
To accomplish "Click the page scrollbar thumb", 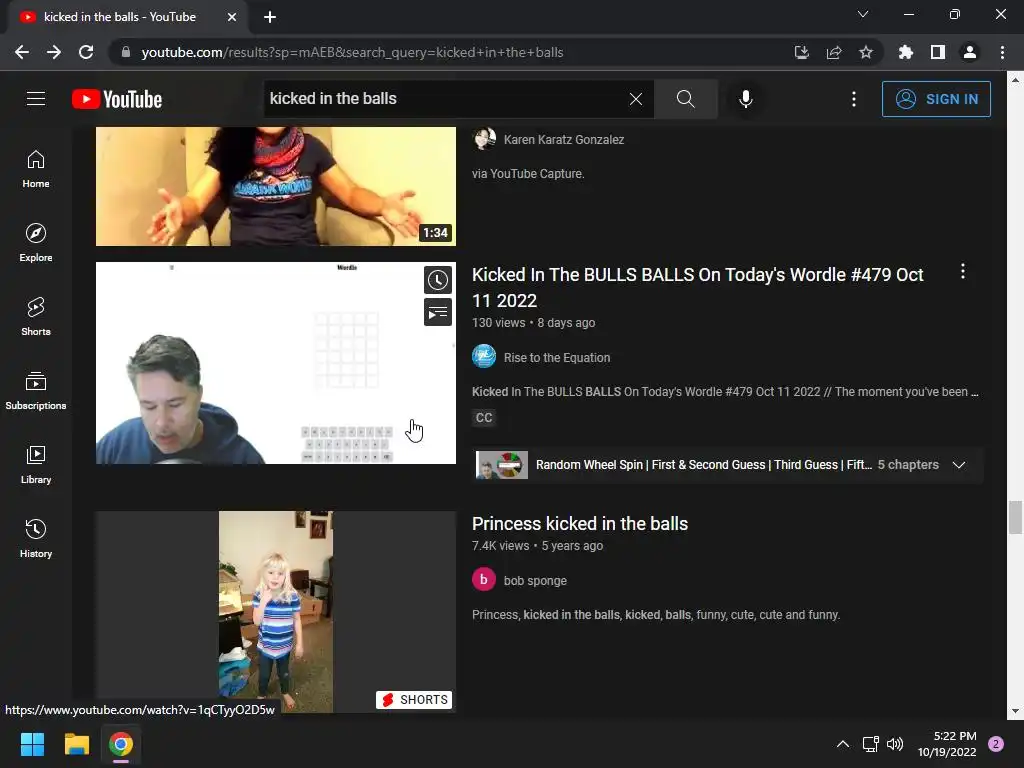I will pos(1015,517).
